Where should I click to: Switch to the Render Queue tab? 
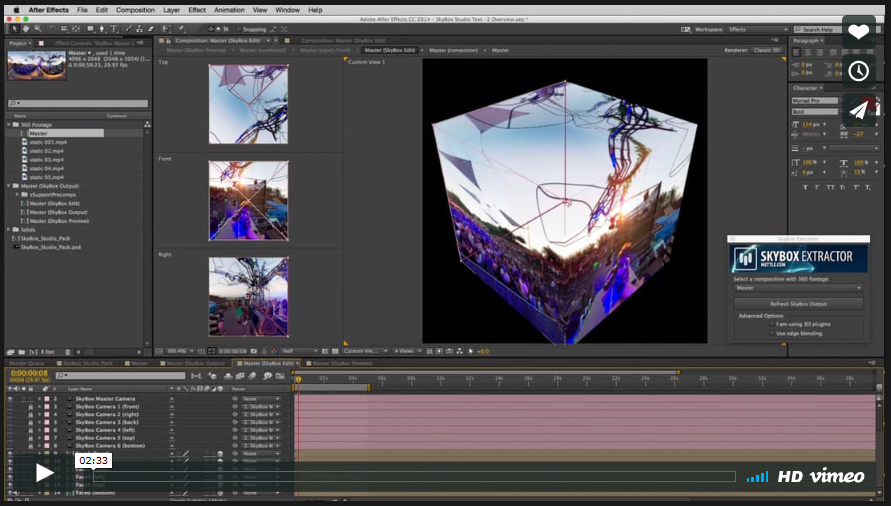tap(27, 363)
